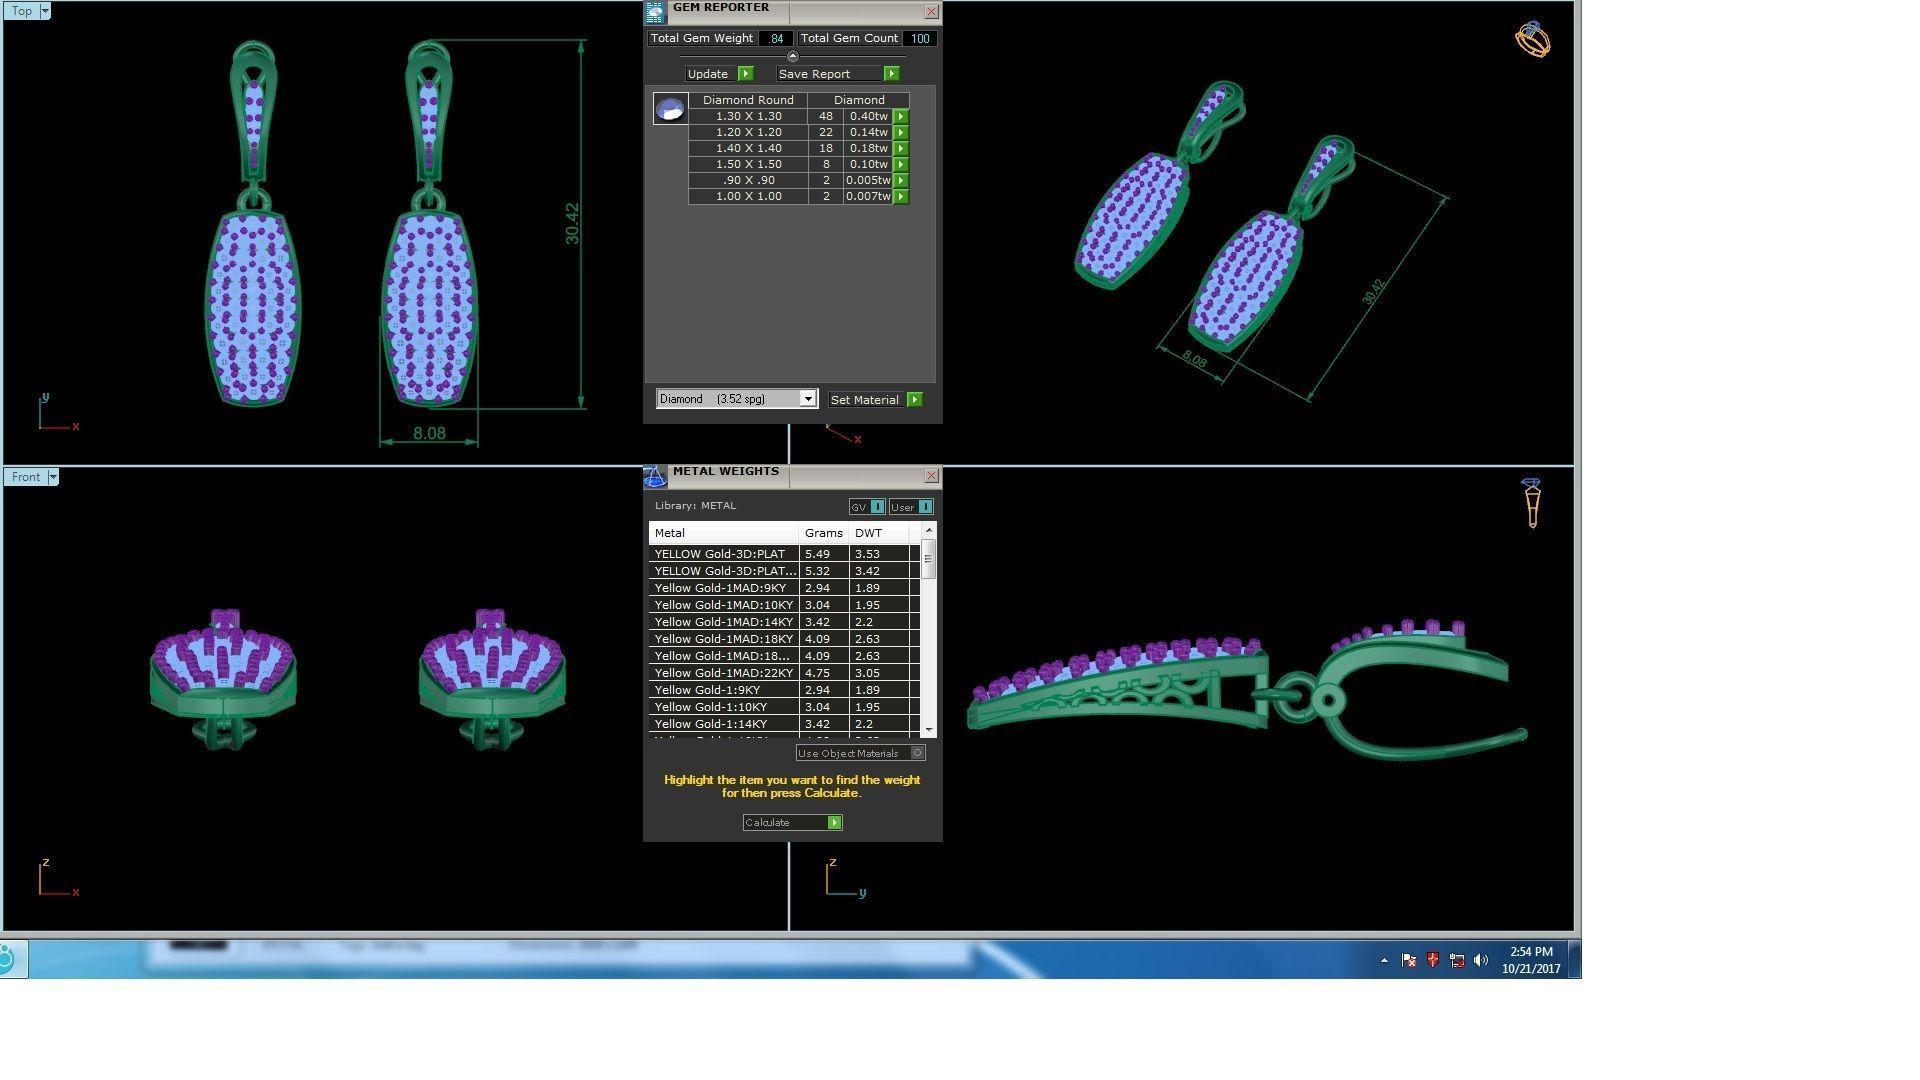This screenshot has width=1920, height=1080.
Task: Click green arrow for 1.20 X 1.20 row
Action: [x=900, y=132]
